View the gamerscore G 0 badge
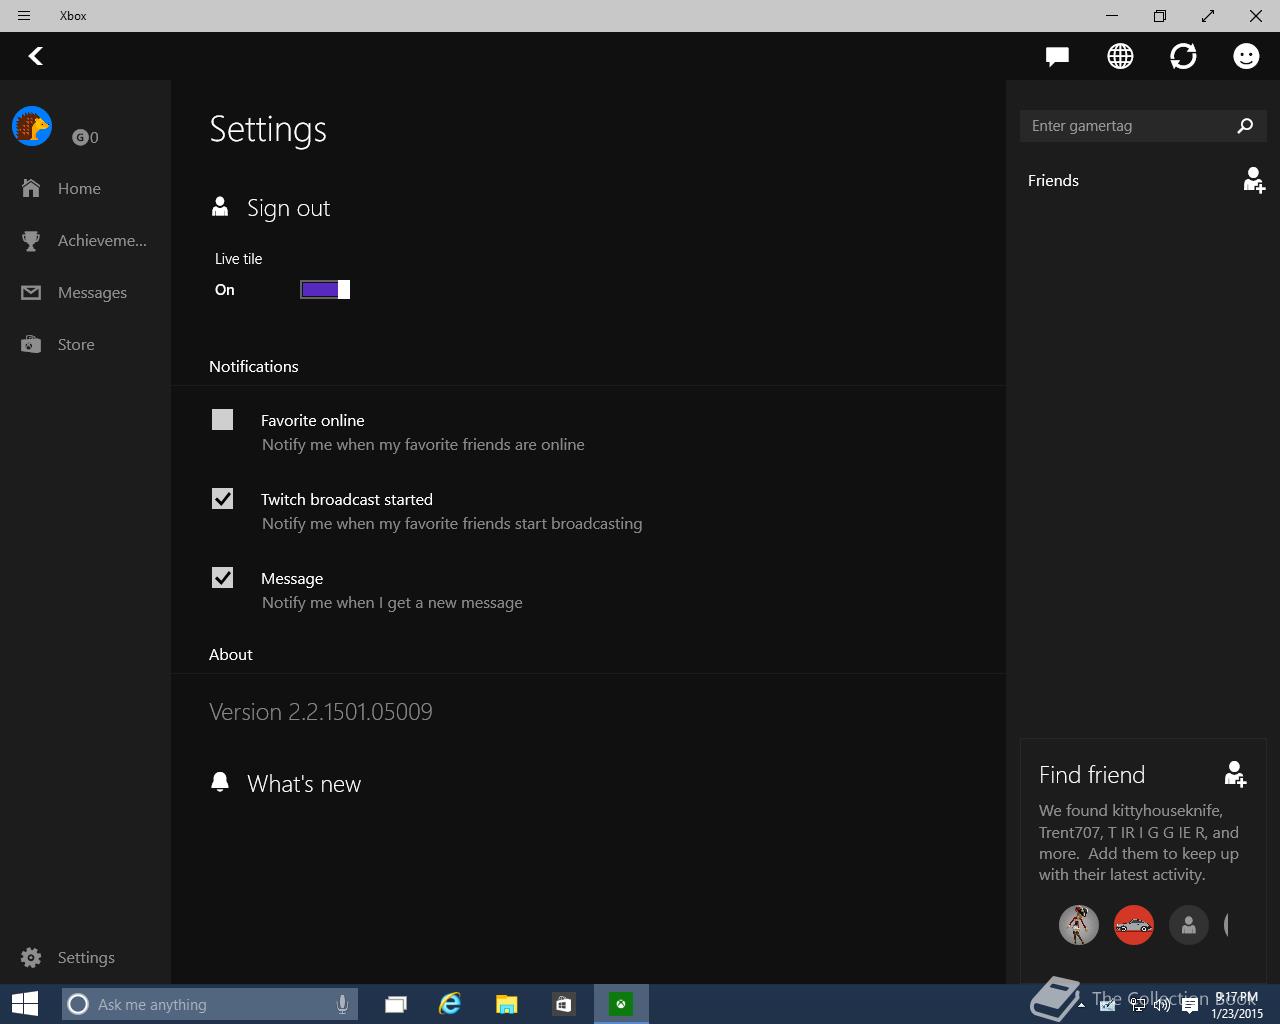 pyautogui.click(x=85, y=138)
